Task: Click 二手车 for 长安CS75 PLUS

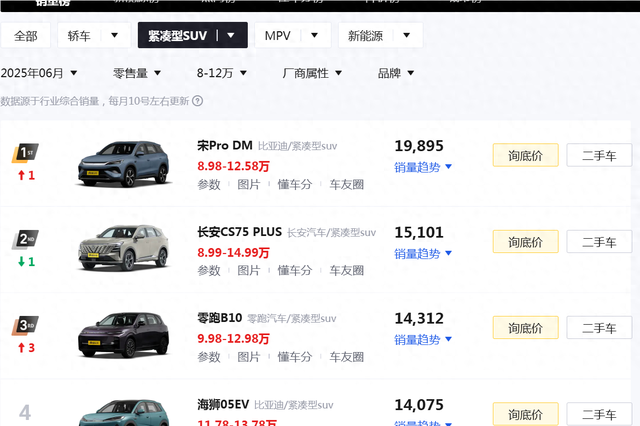Action: pyautogui.click(x=599, y=242)
